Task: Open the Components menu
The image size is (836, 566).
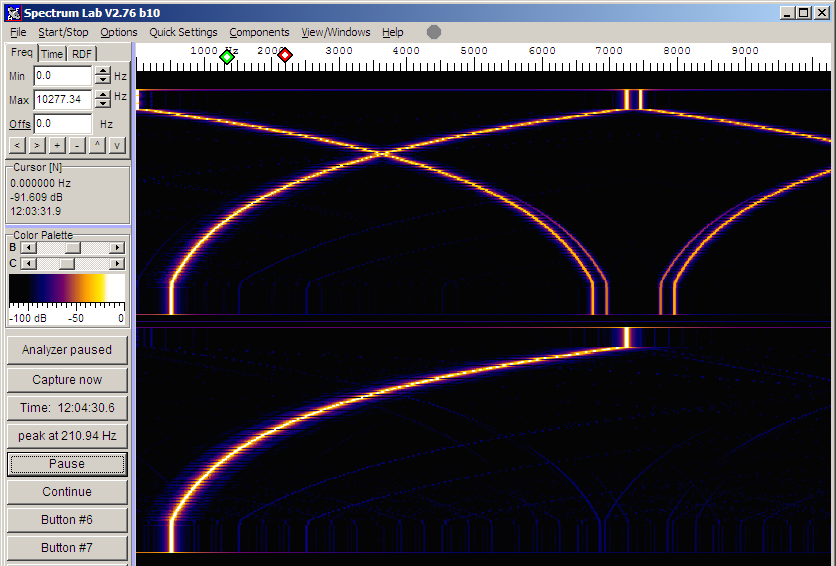Action: tap(259, 32)
